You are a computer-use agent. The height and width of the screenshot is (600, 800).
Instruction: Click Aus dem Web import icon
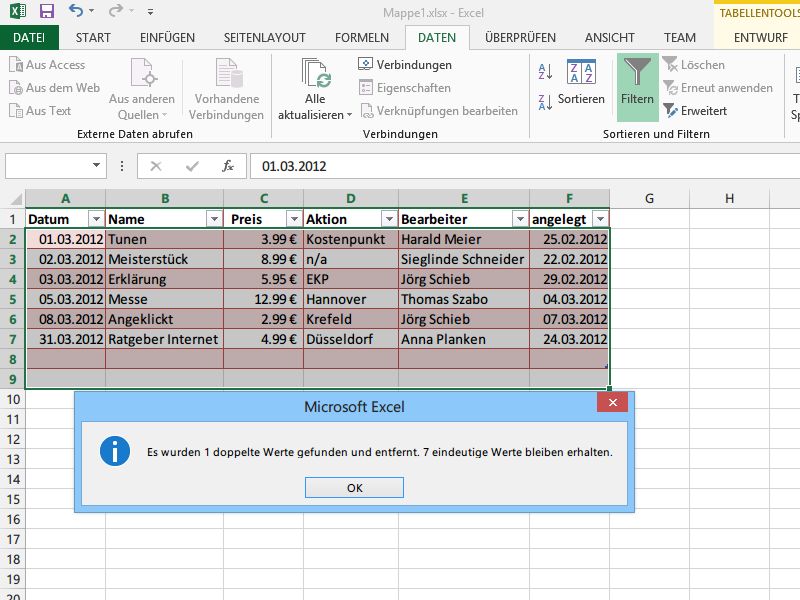point(16,88)
